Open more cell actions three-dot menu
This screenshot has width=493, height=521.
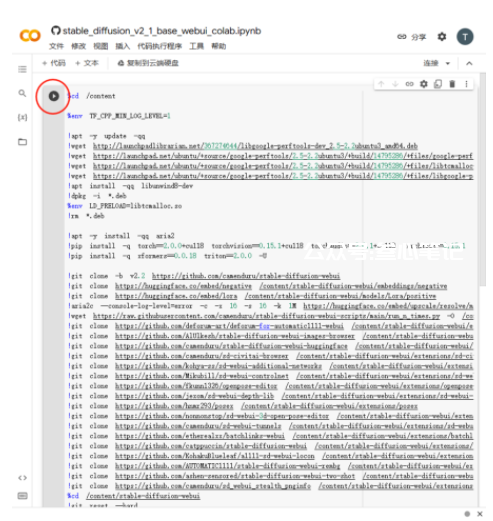point(466,84)
